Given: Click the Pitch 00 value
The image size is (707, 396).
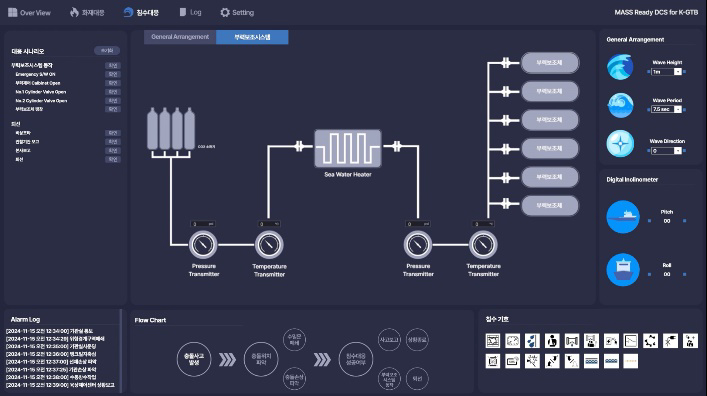Looking at the screenshot, I should click(x=667, y=221).
